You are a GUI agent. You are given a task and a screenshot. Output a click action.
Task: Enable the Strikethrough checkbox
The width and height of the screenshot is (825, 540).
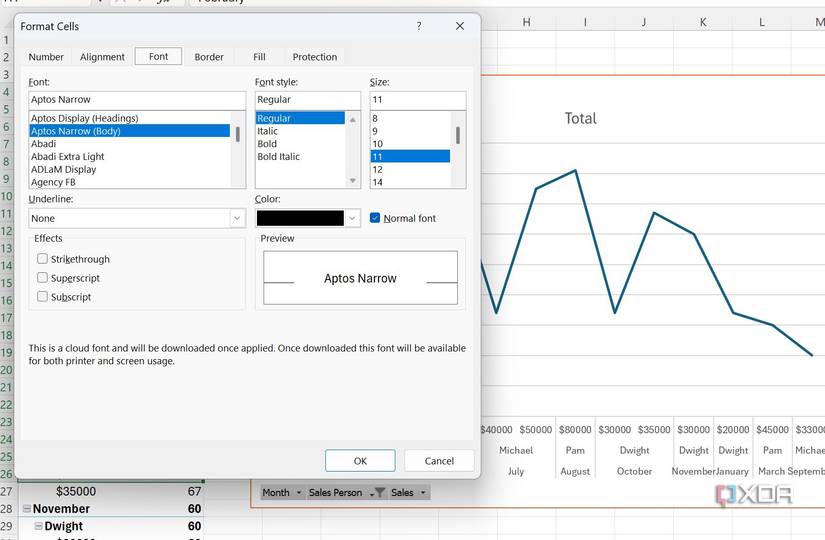coord(43,258)
